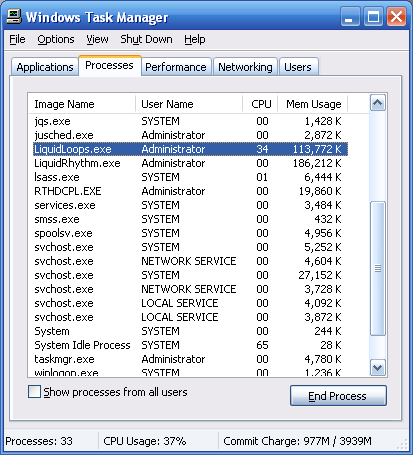Select the System process row
Image resolution: width=413 pixels, height=455 pixels.
191,331
